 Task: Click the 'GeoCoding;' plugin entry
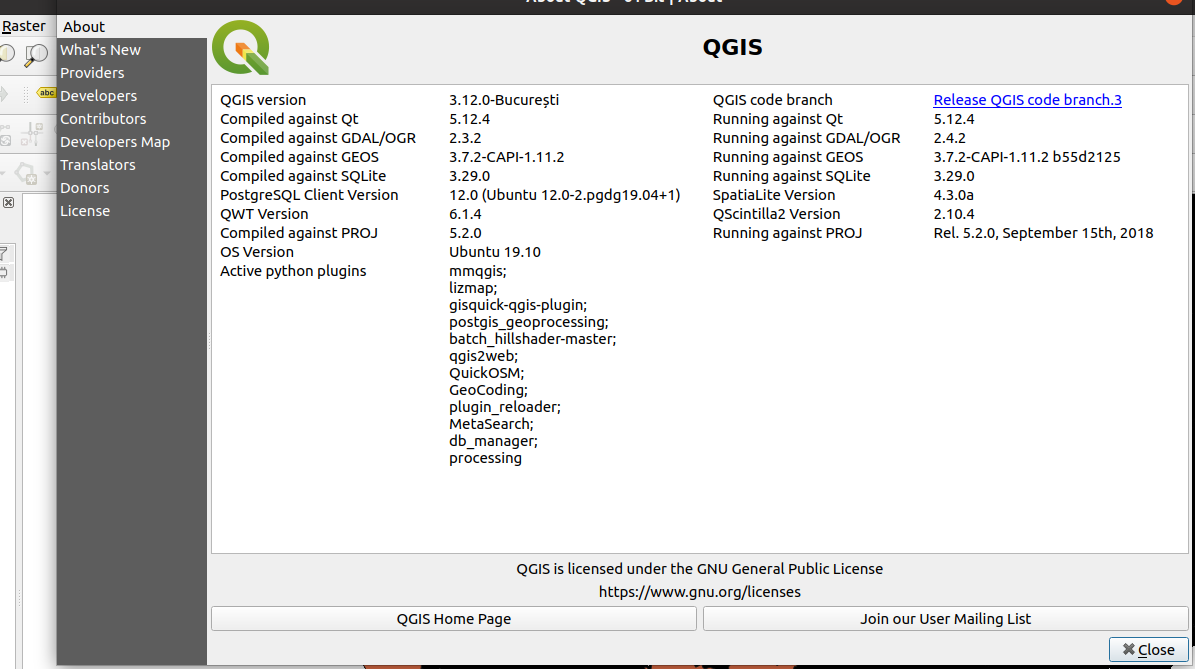point(489,390)
